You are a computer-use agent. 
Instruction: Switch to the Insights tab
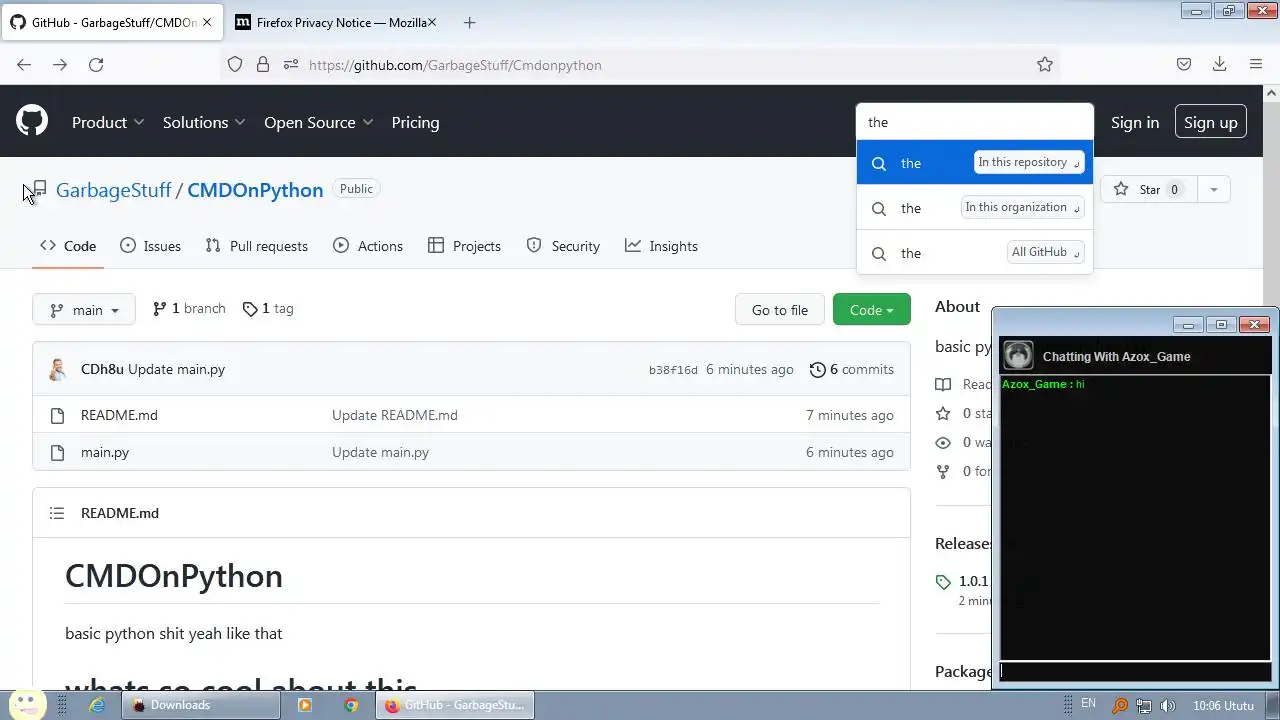(x=661, y=246)
